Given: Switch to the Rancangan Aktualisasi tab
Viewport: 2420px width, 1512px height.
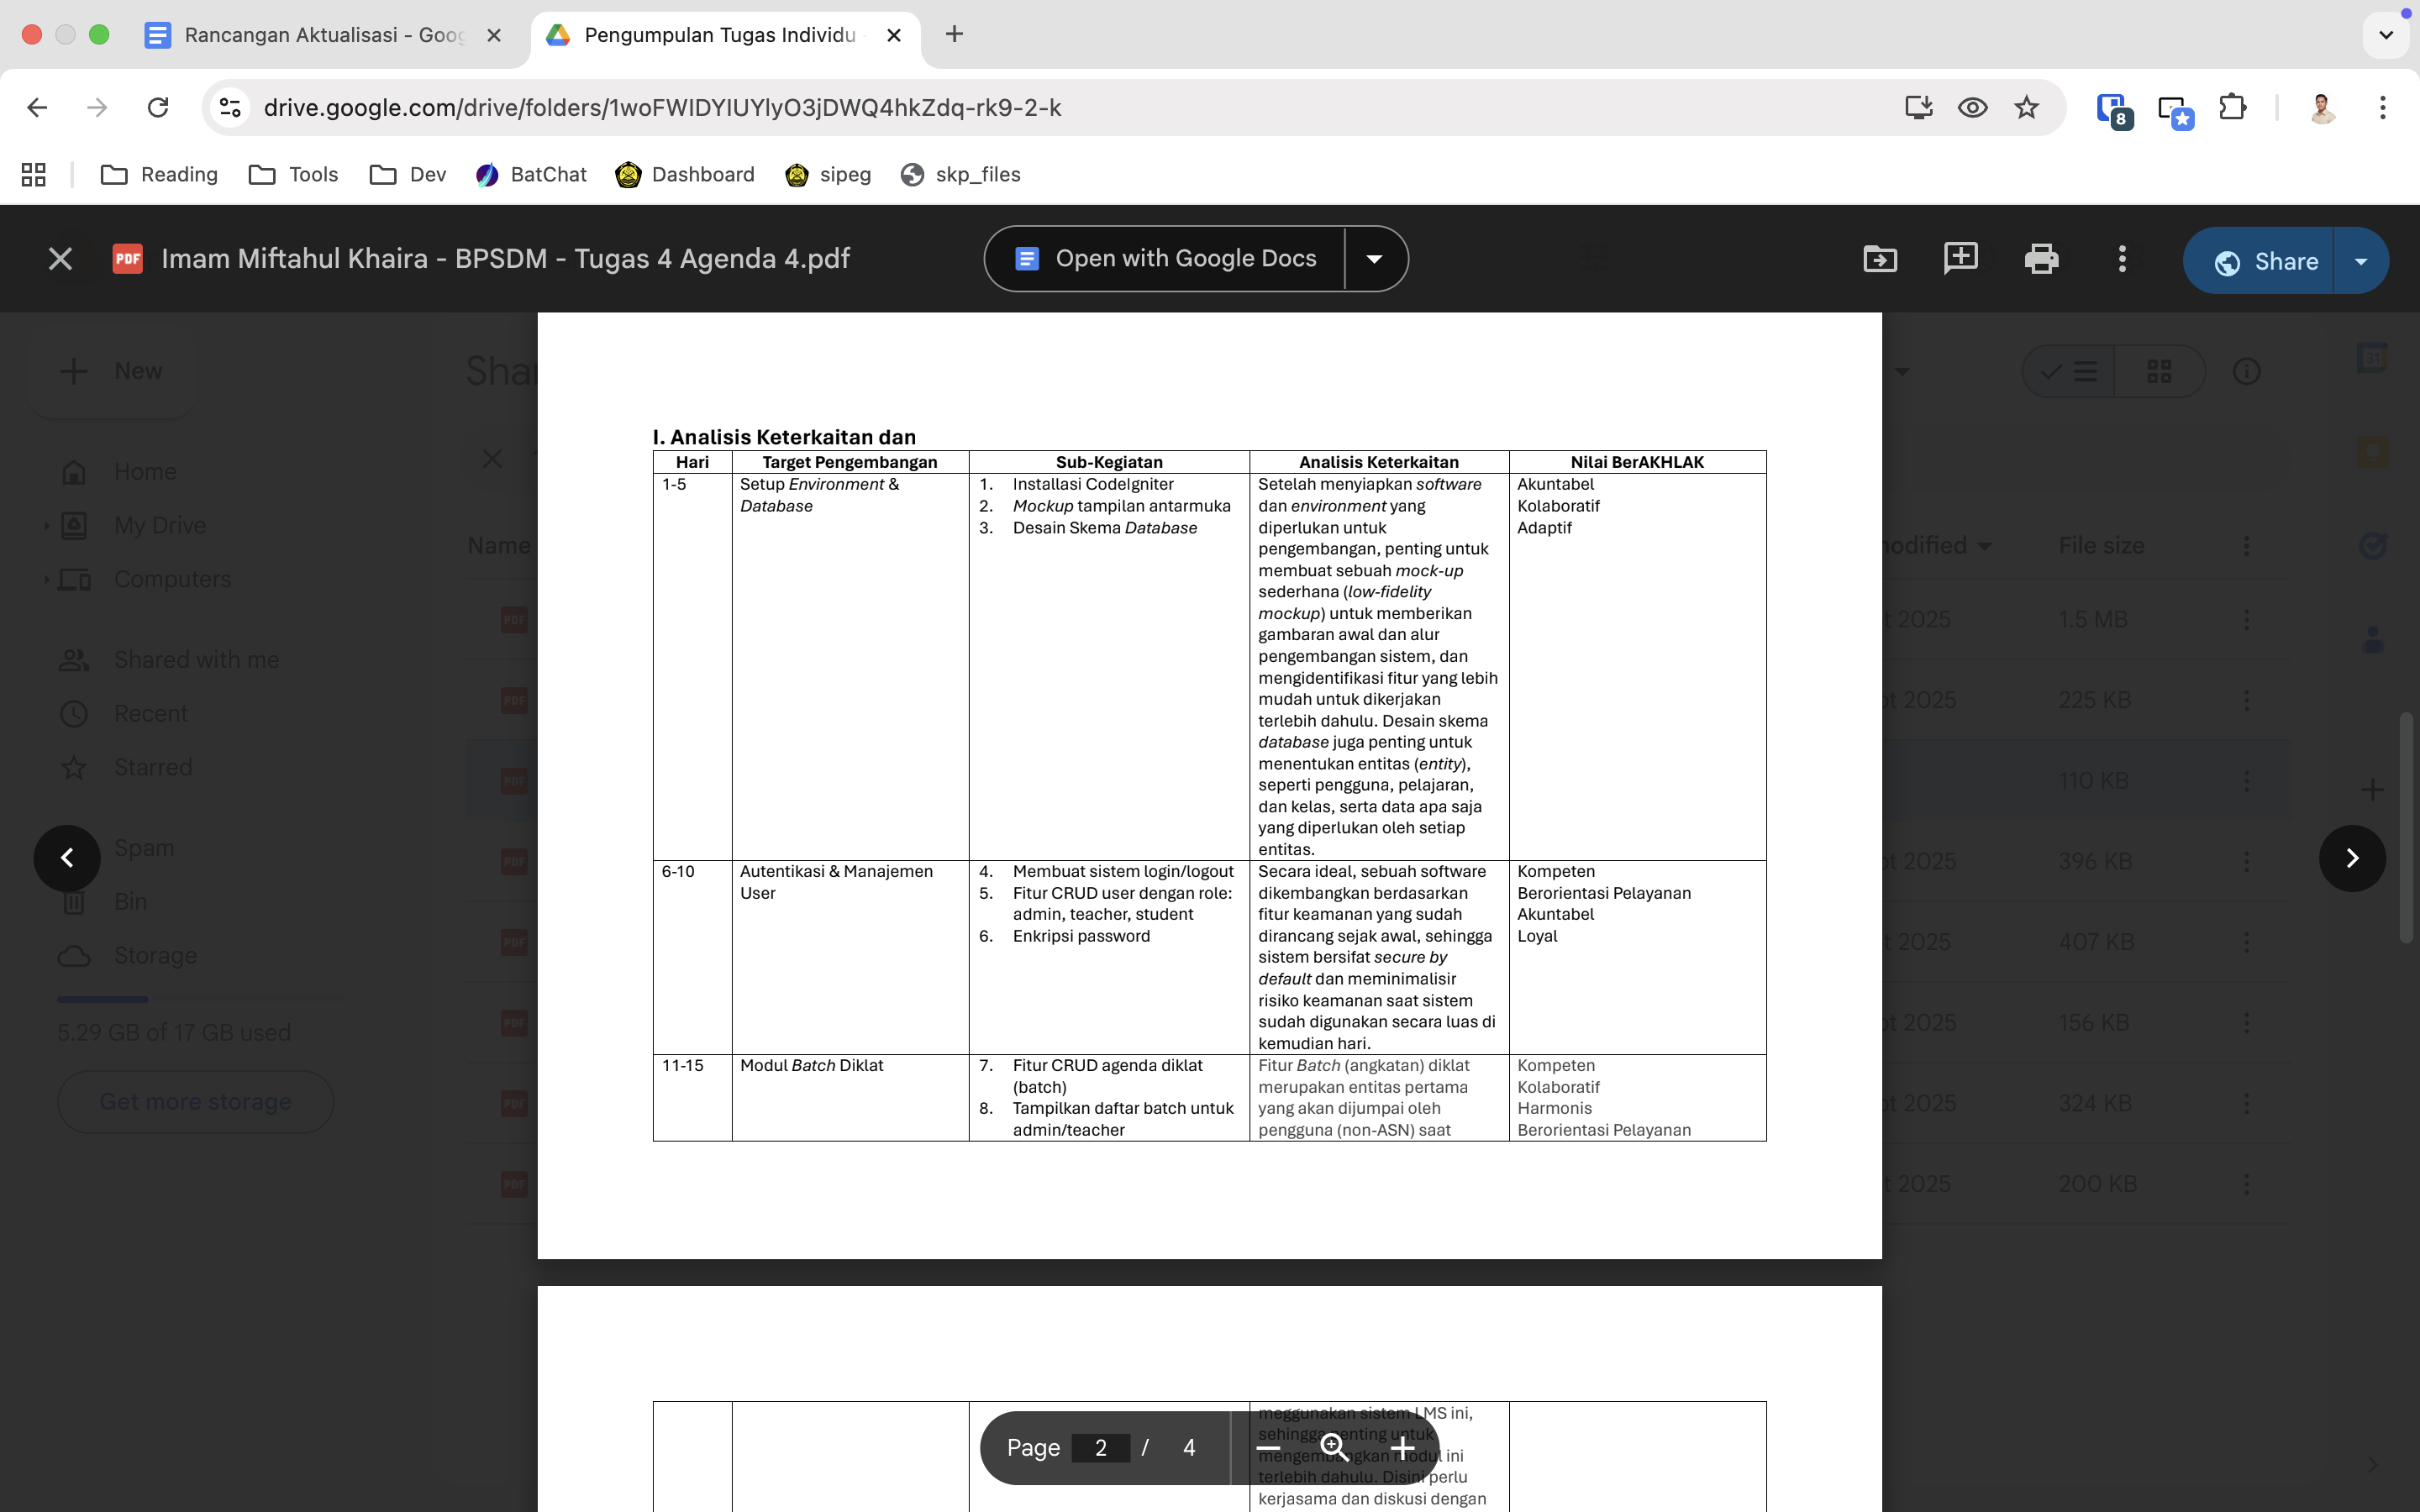Looking at the screenshot, I should coord(323,35).
